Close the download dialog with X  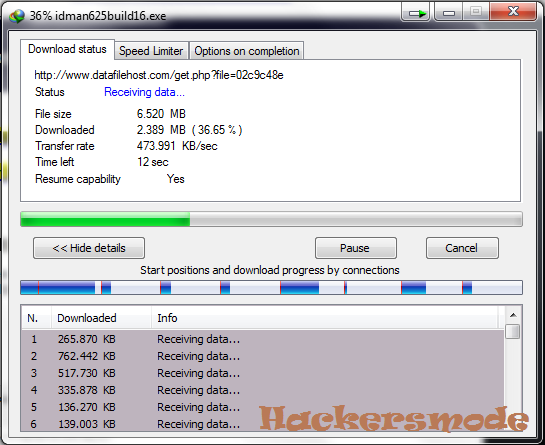click(x=513, y=13)
